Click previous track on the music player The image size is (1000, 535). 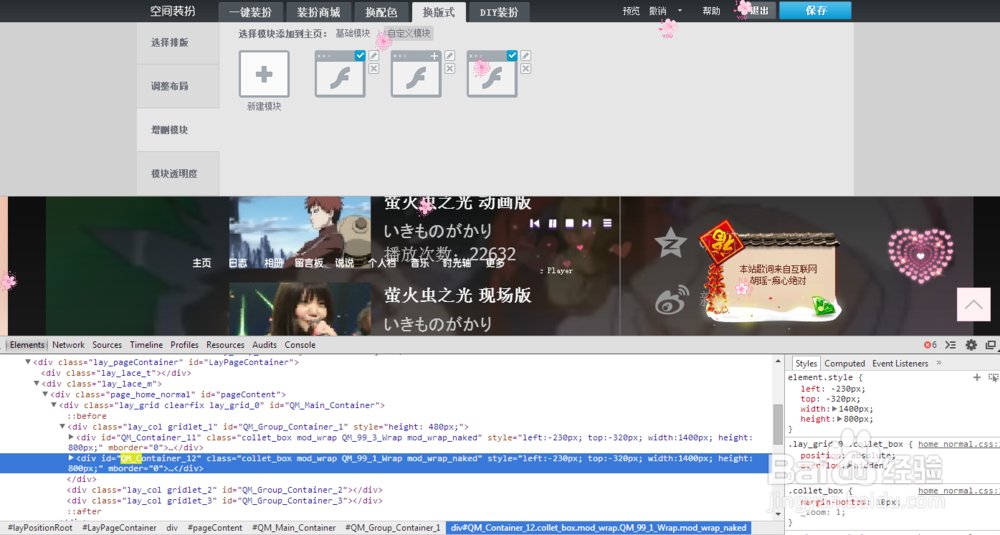pyautogui.click(x=534, y=223)
